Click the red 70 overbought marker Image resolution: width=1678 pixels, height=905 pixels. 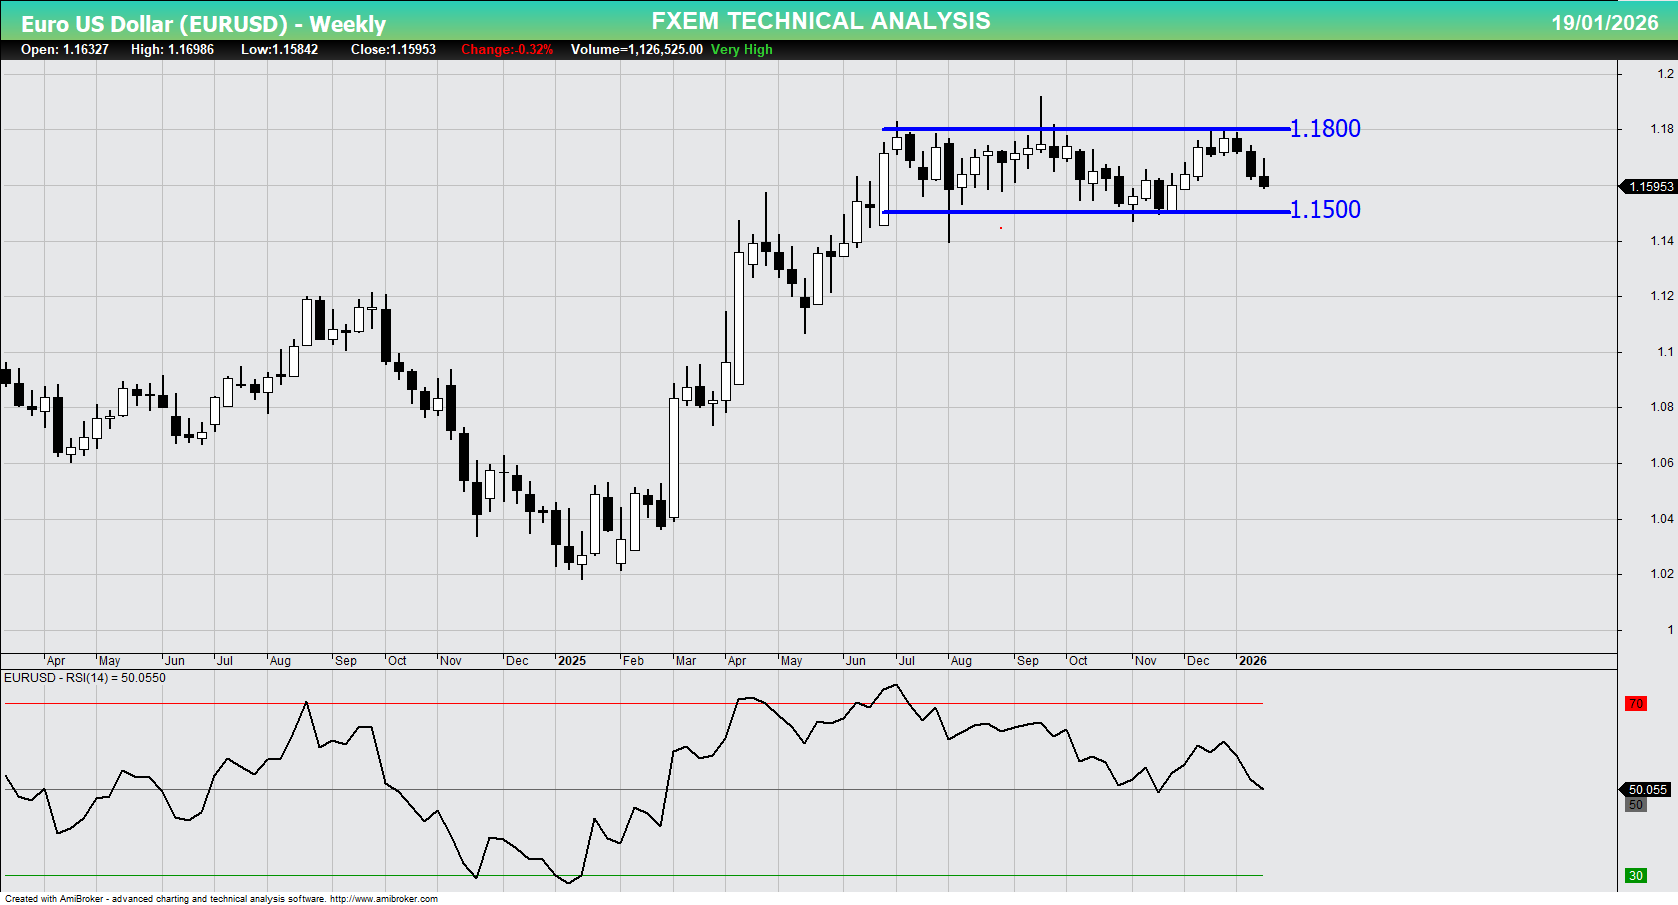coord(1634,705)
